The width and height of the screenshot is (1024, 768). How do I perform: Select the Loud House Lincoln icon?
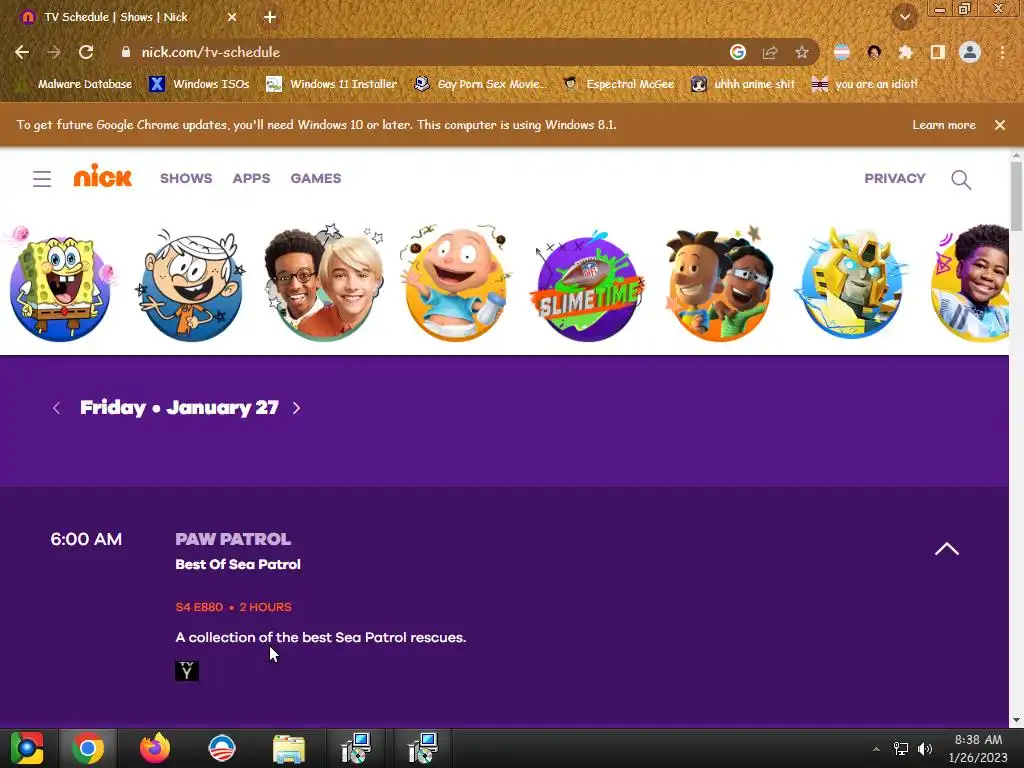[x=191, y=285]
